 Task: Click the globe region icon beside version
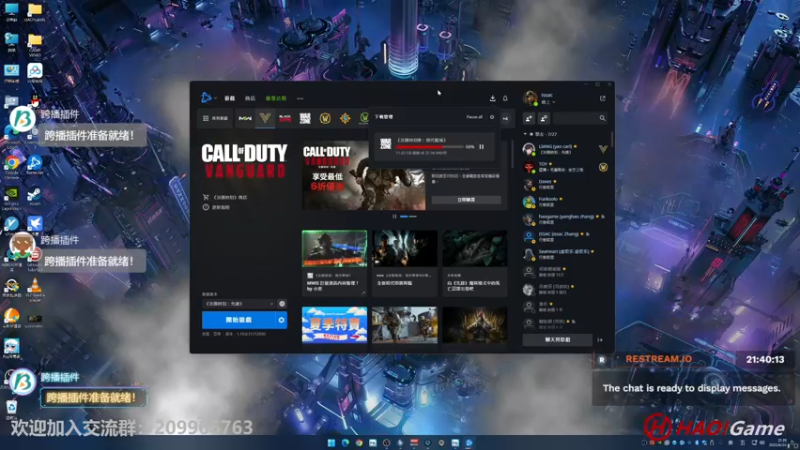(282, 304)
